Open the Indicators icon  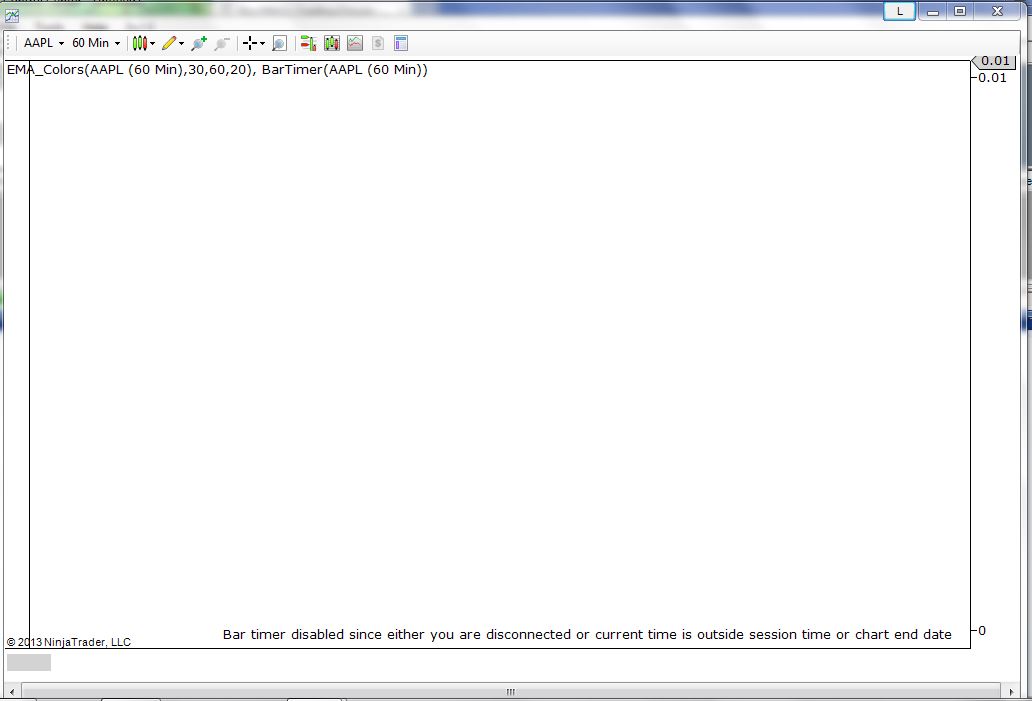355,43
